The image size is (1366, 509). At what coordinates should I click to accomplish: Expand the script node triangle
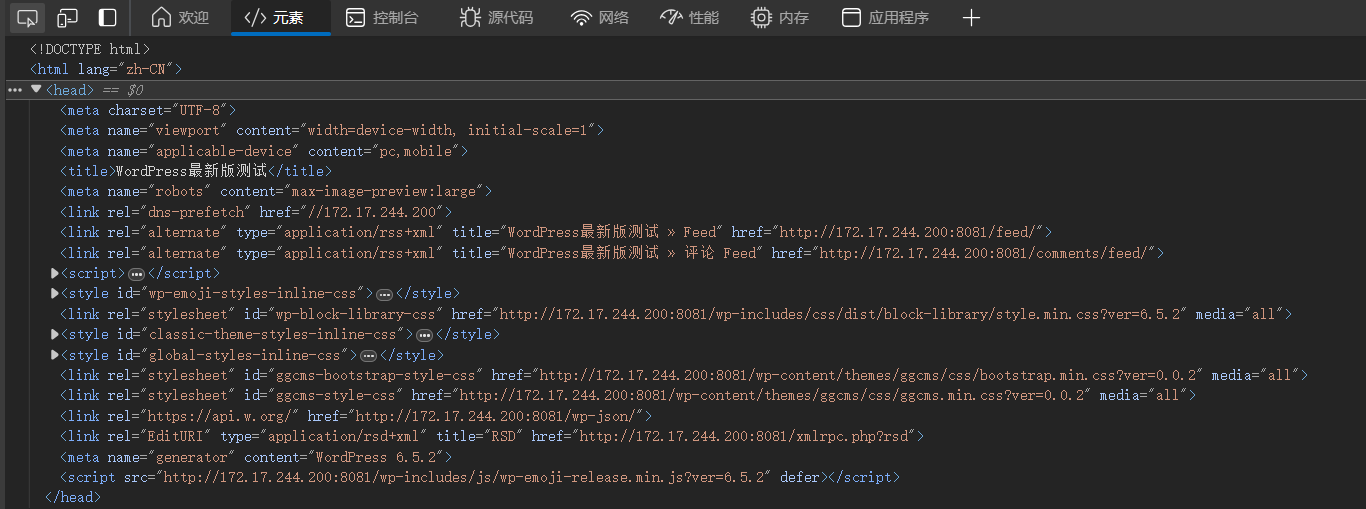point(55,273)
